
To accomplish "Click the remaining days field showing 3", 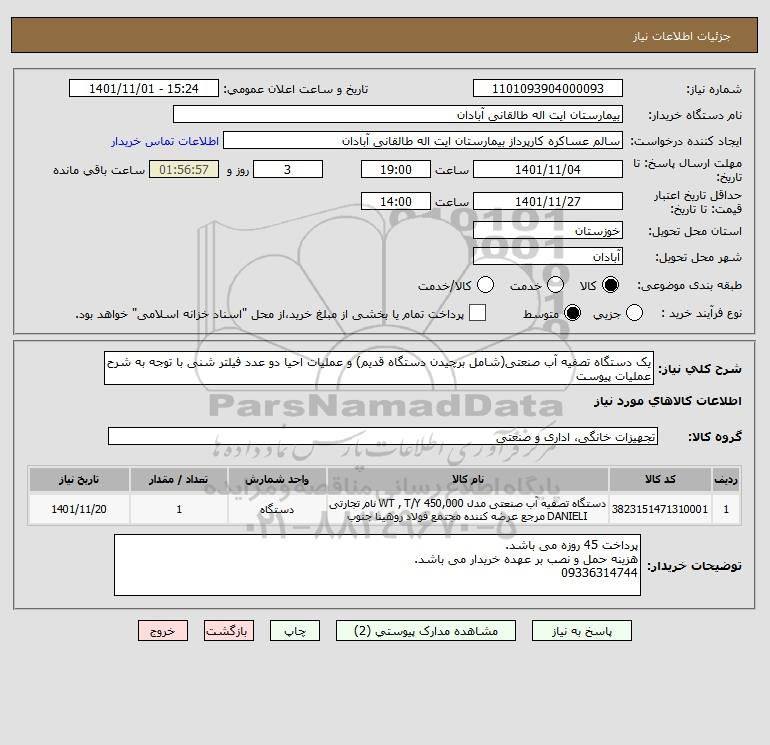I will [x=288, y=169].
